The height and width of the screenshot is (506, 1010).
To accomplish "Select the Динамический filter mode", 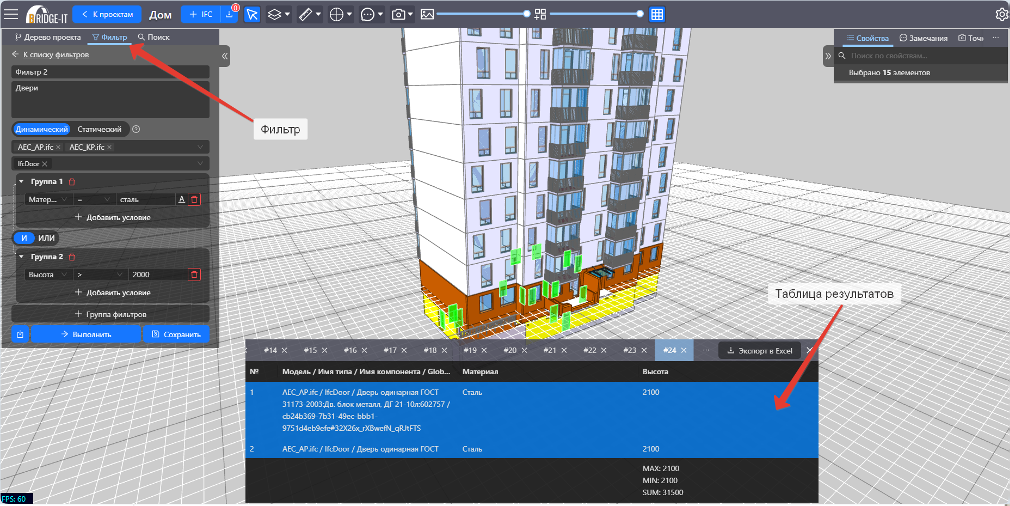I will point(42,129).
